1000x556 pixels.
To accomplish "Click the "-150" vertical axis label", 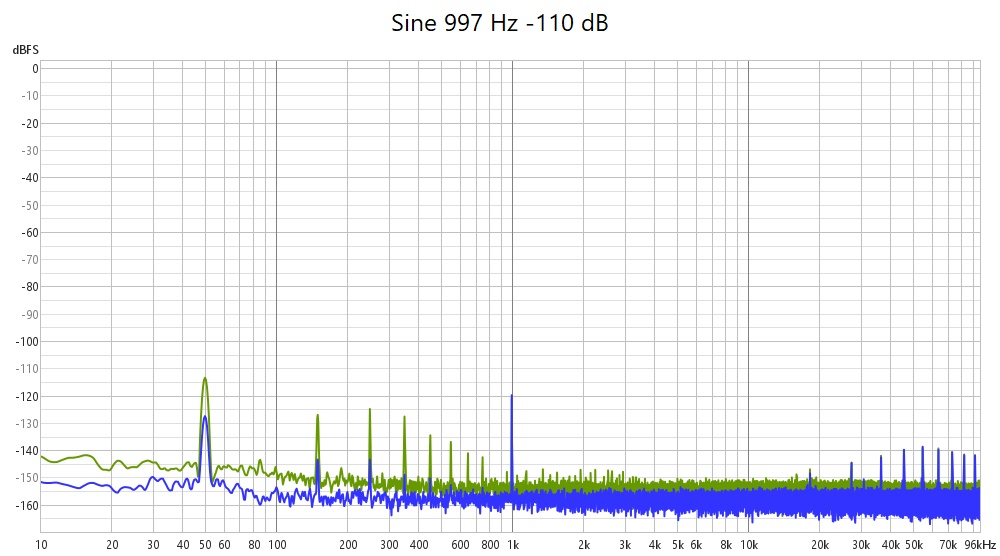I will pyautogui.click(x=27, y=478).
